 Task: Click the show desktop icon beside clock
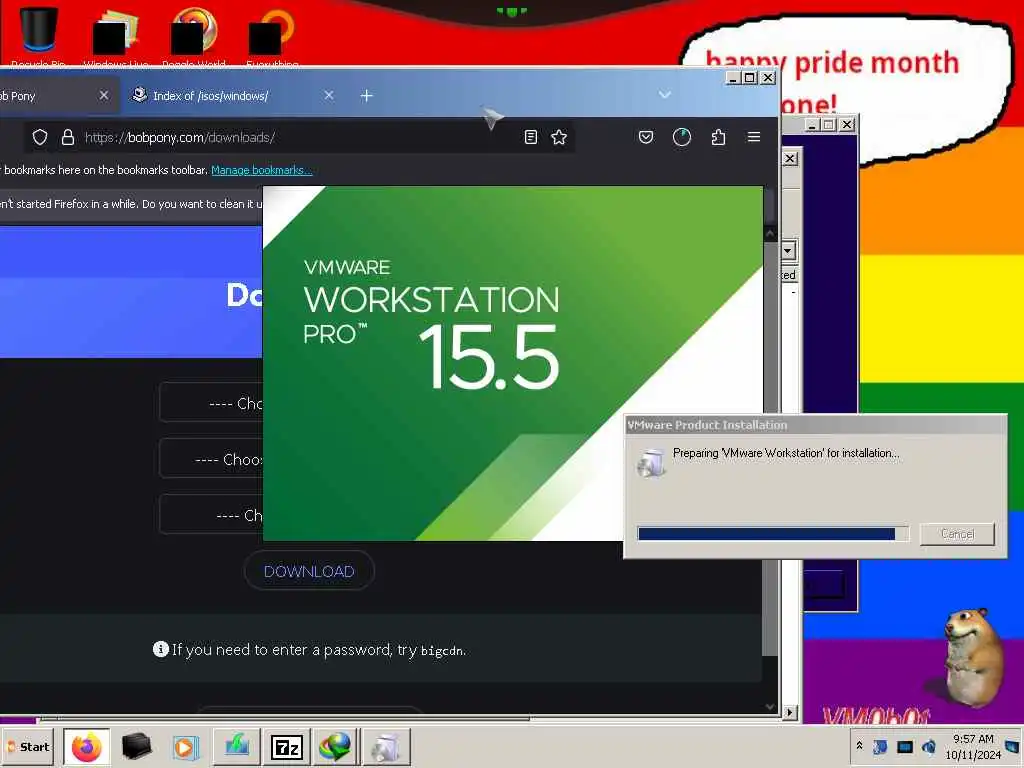1013,746
